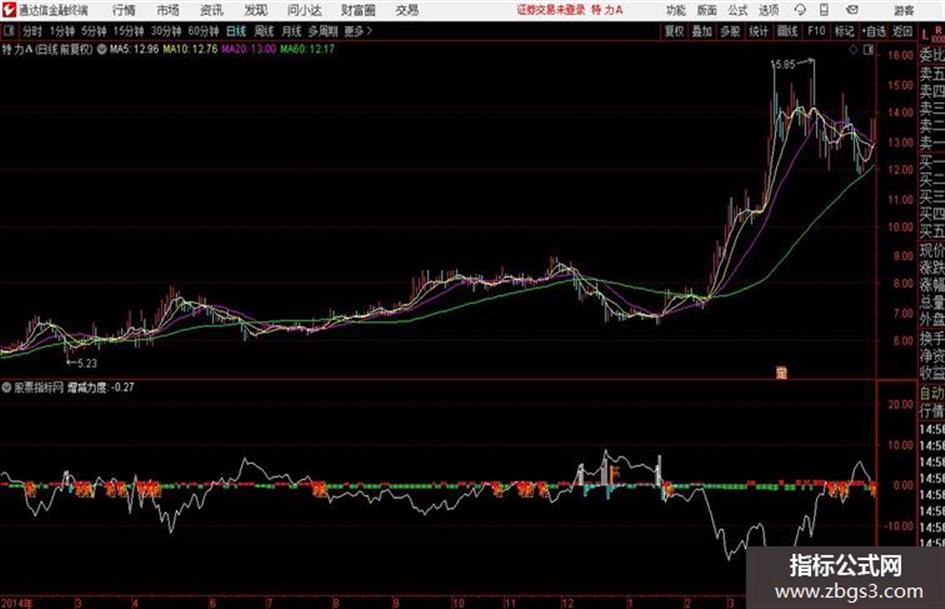Viewport: 945px width, 609px height.
Task: Click the red L icon in right panel
Action: (925, 35)
